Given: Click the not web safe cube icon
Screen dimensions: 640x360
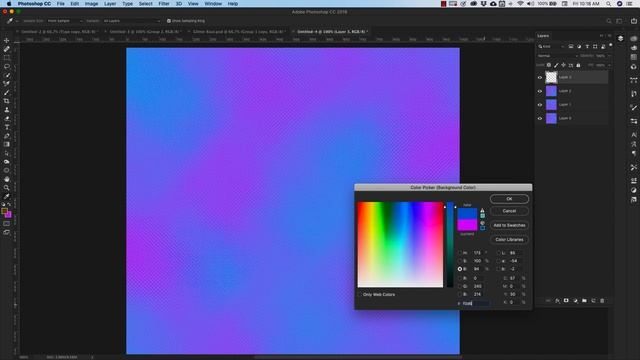Looking at the screenshot, I should pos(482,223).
